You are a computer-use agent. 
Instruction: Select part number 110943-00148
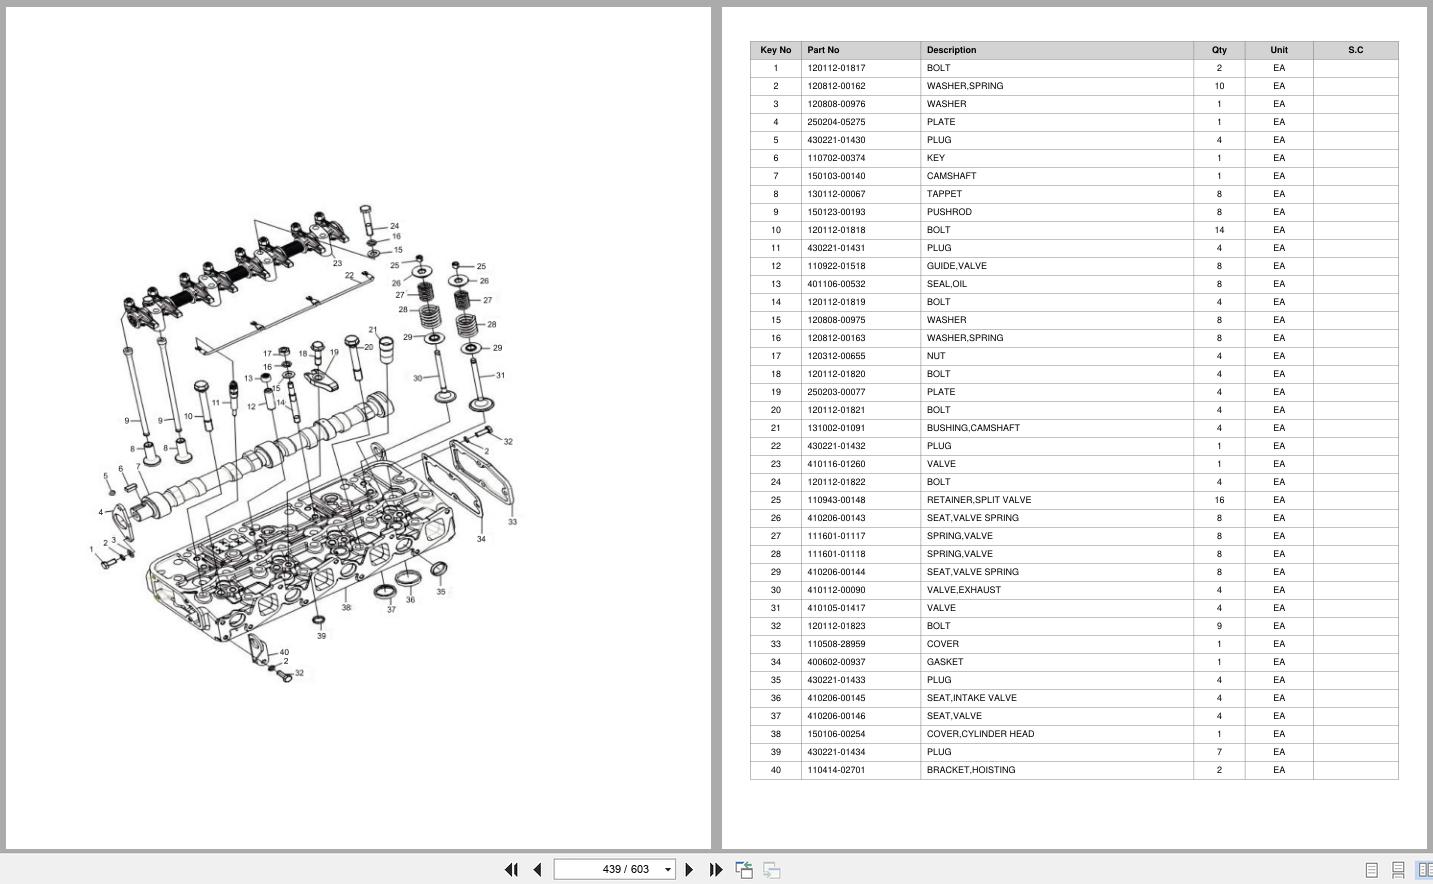pos(837,500)
